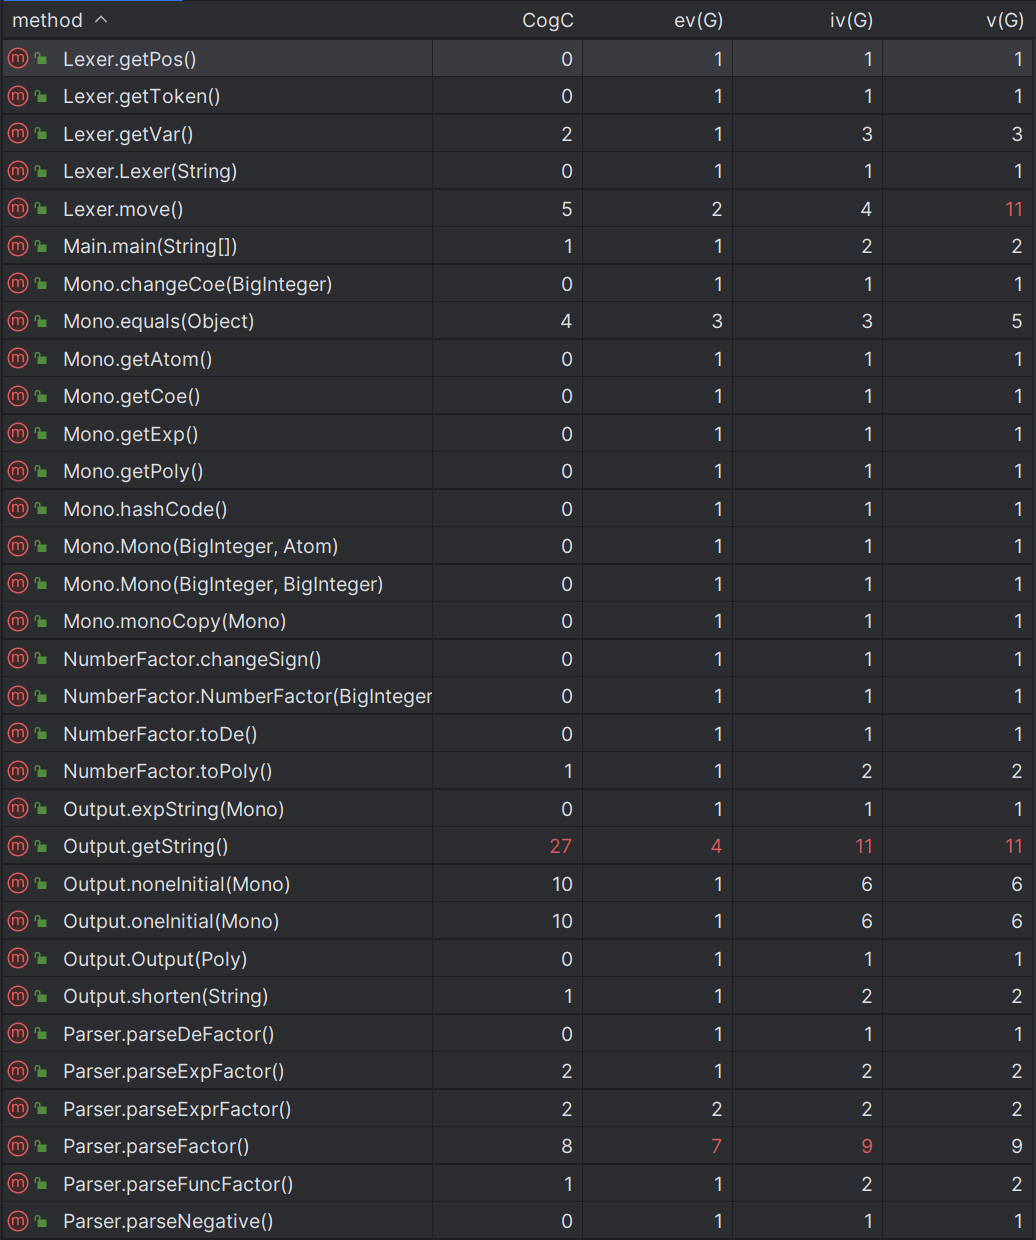This screenshot has width=1036, height=1240.
Task: Select the Mono.monoCopy(Mono) row
Action: point(518,621)
